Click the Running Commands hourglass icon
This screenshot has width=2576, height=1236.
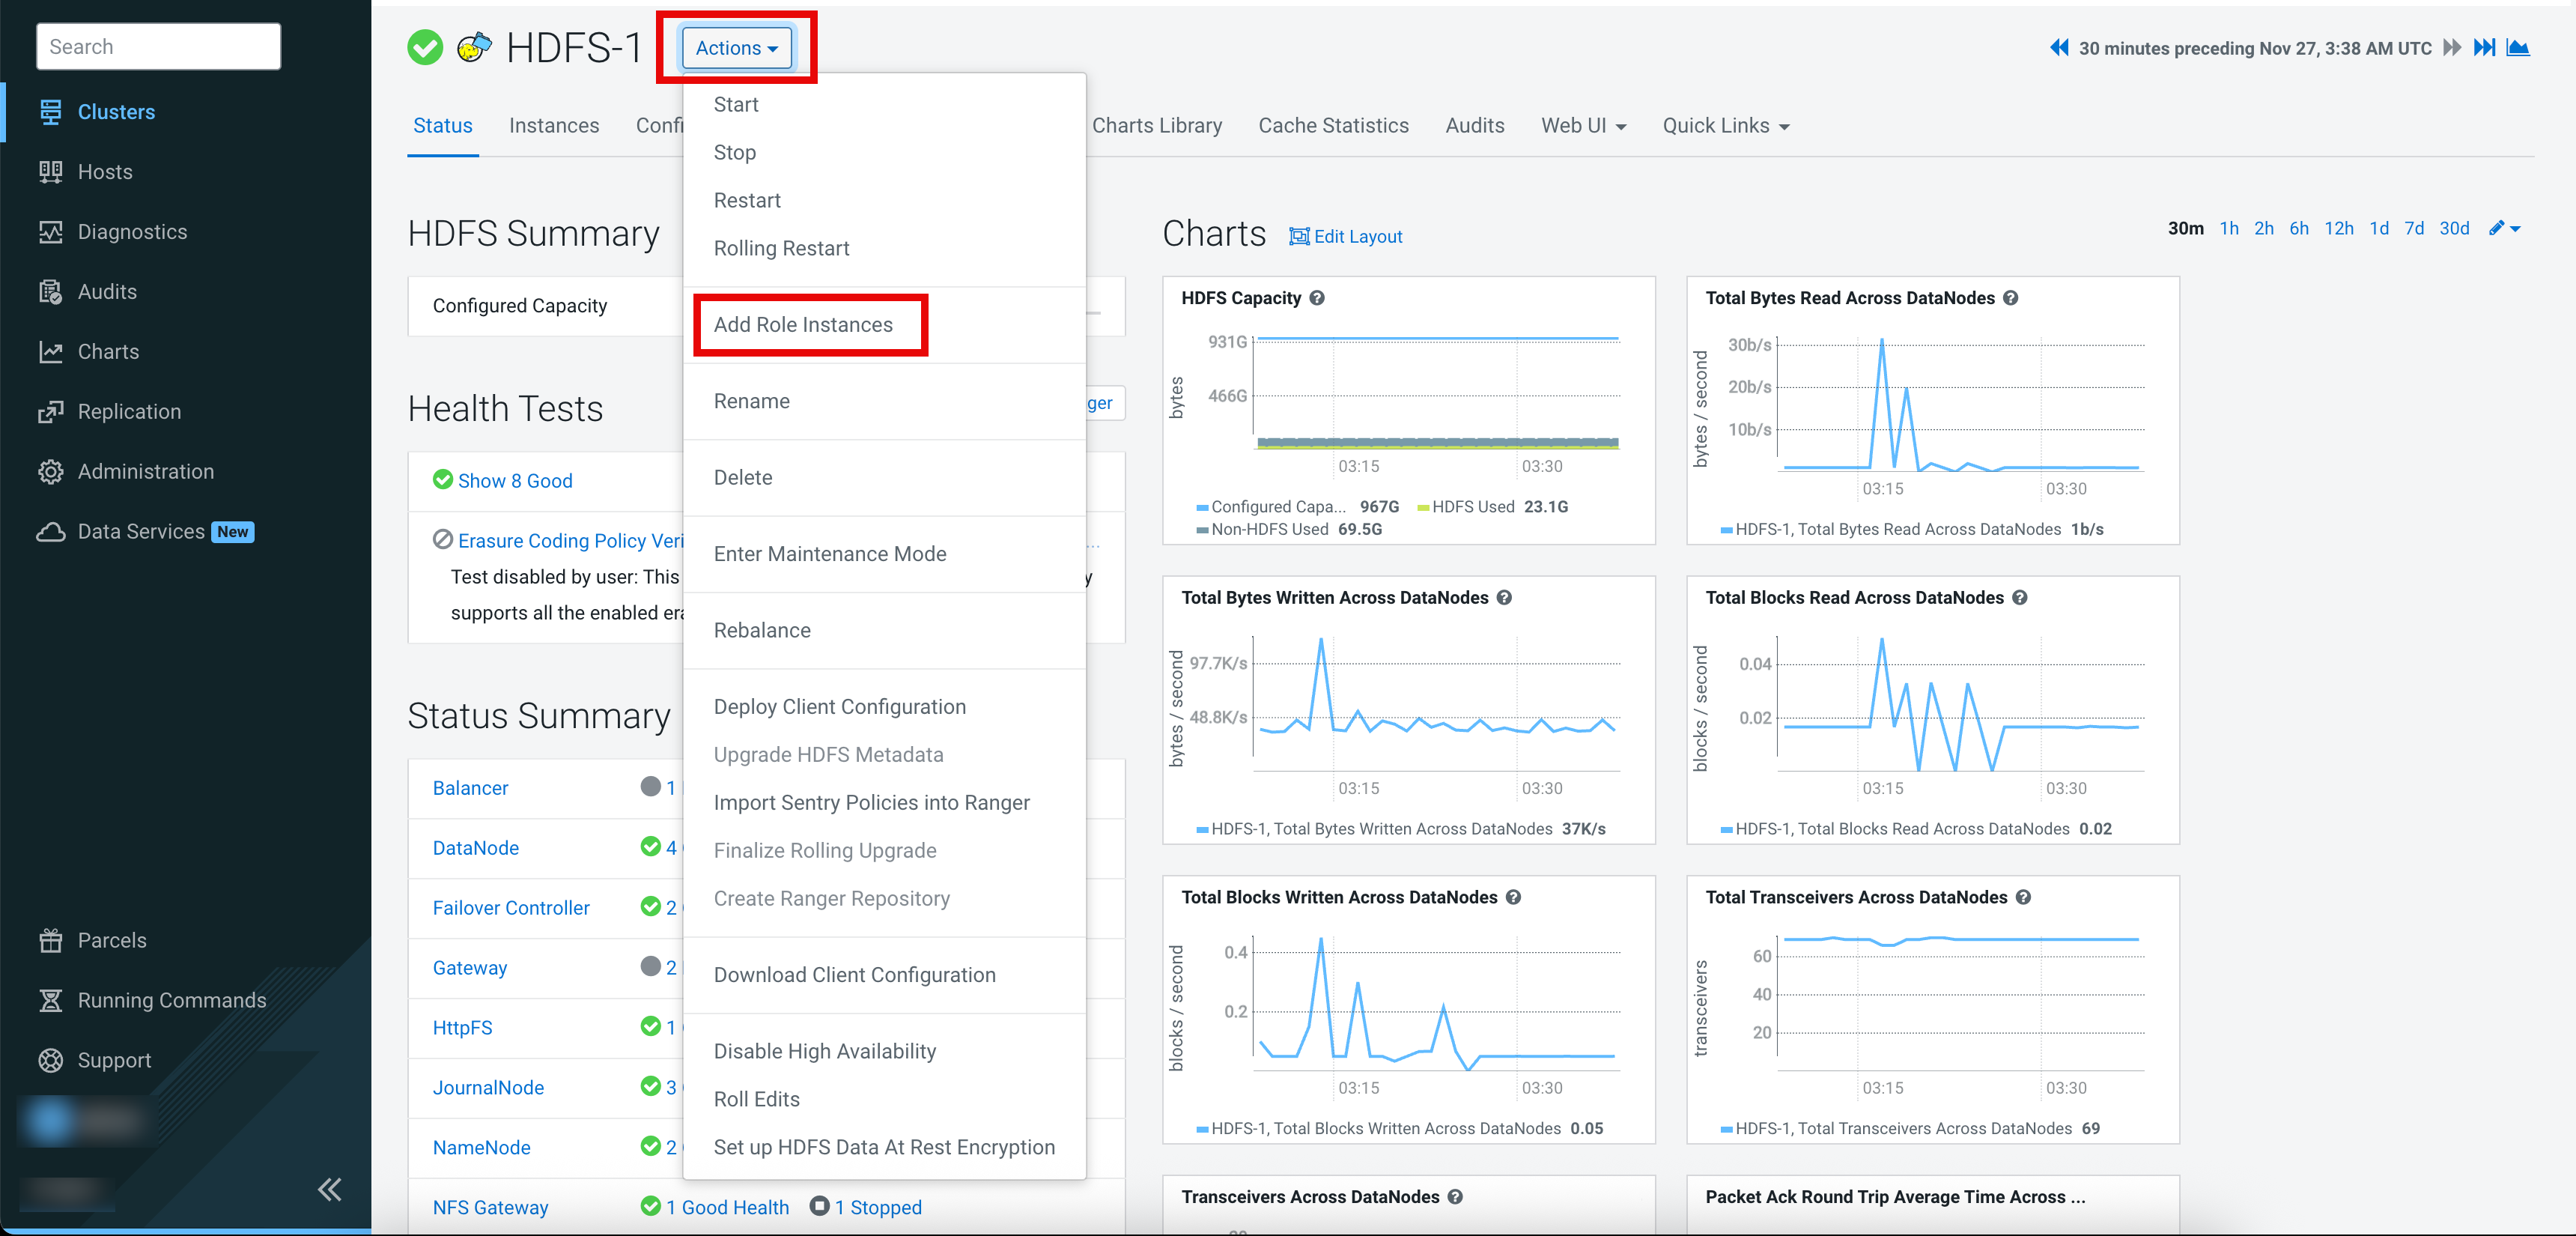pos(50,1000)
